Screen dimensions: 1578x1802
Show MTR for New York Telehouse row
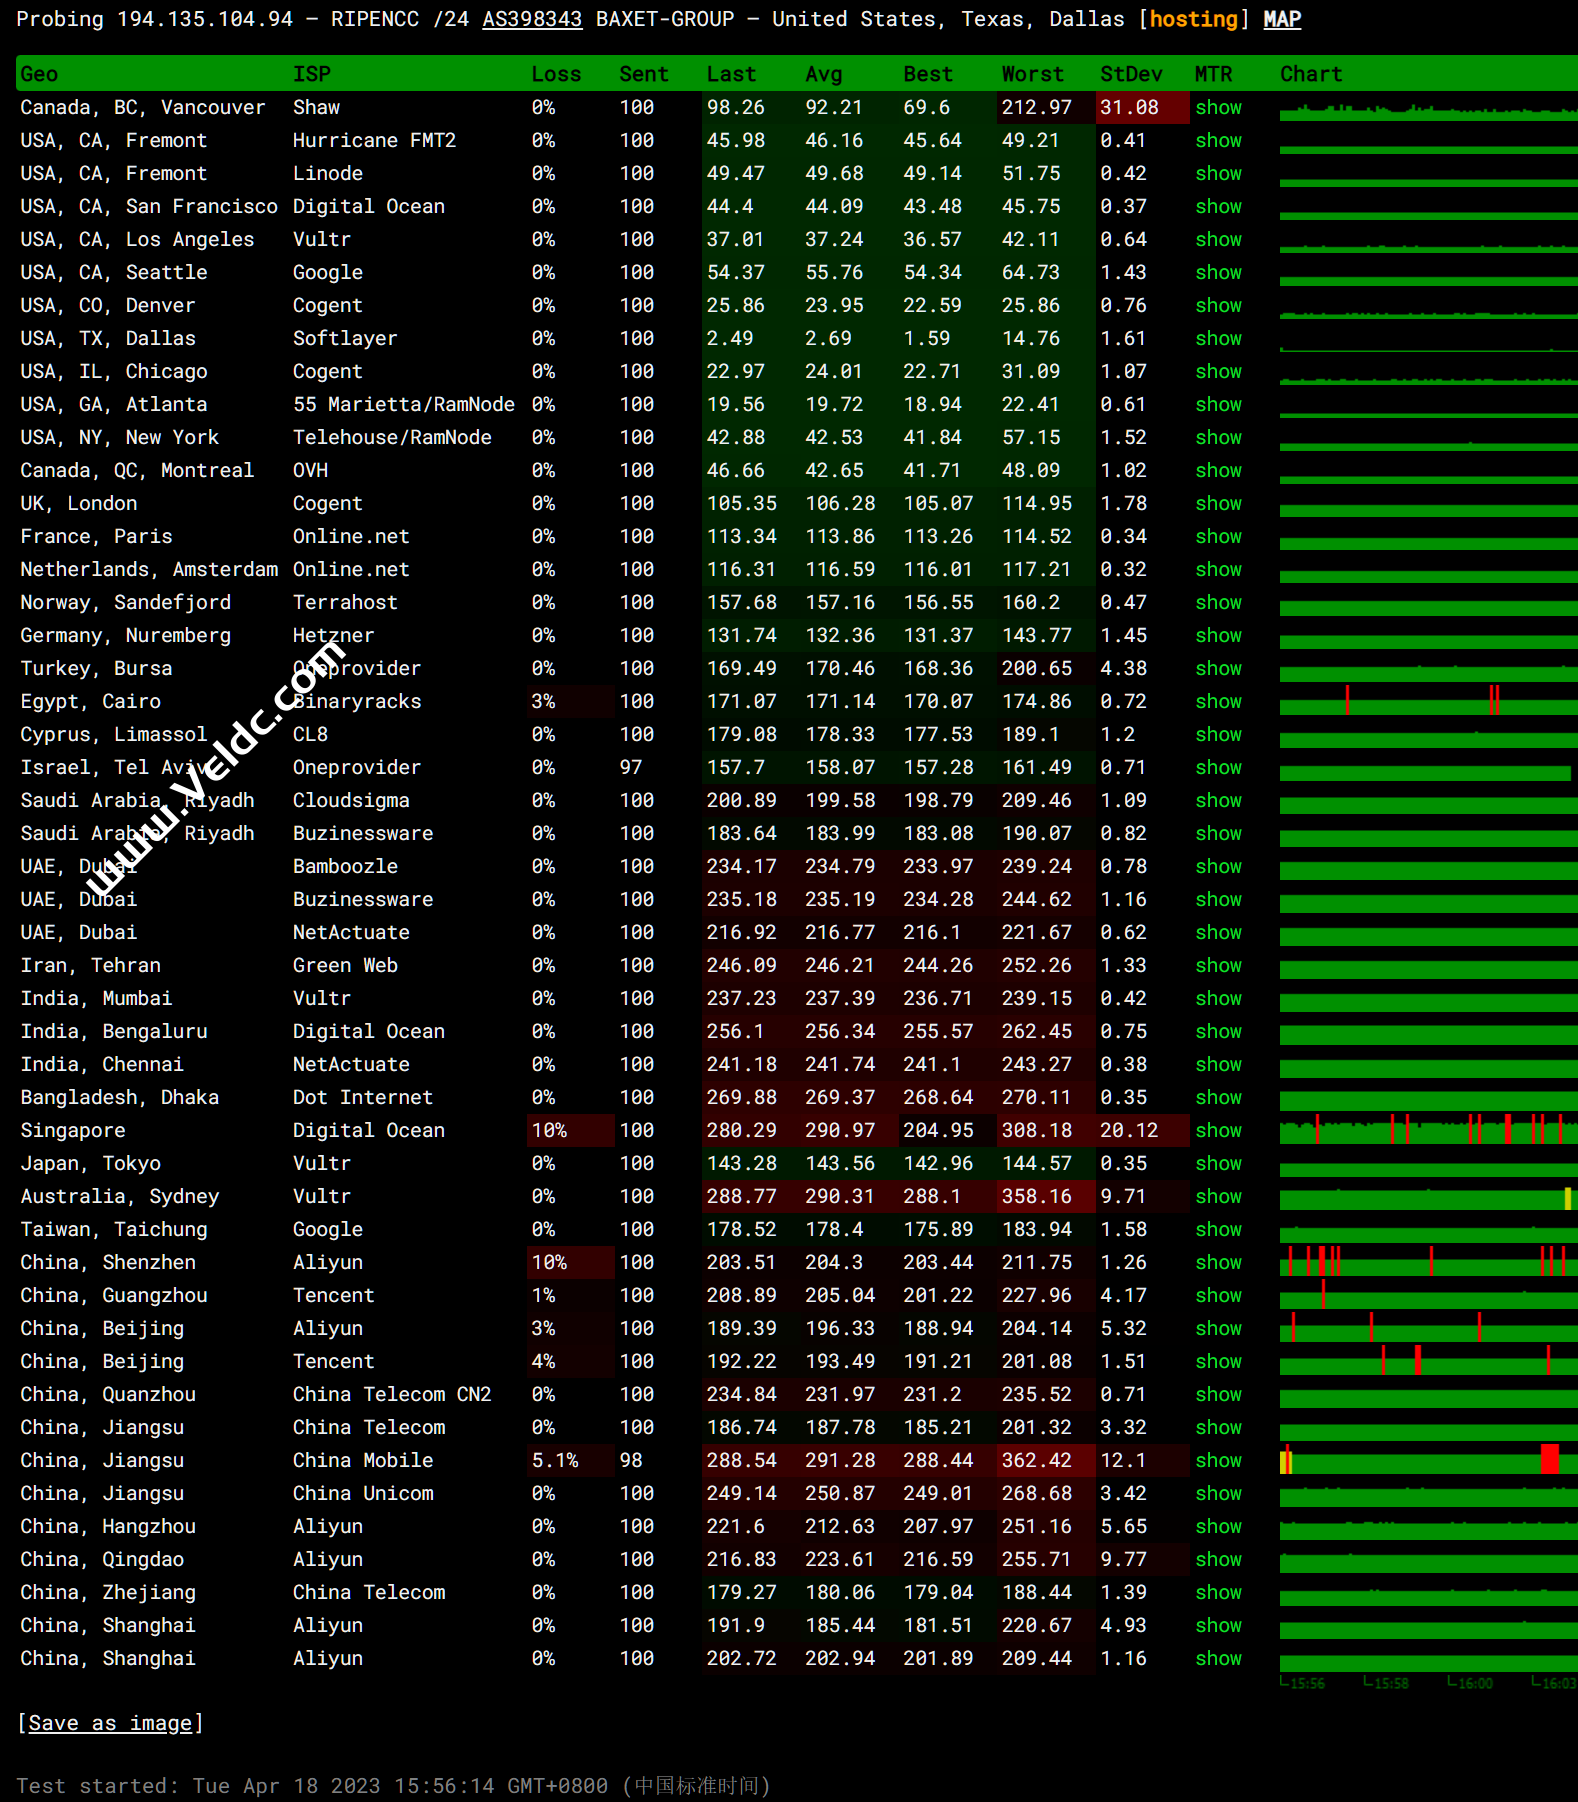coord(1218,437)
